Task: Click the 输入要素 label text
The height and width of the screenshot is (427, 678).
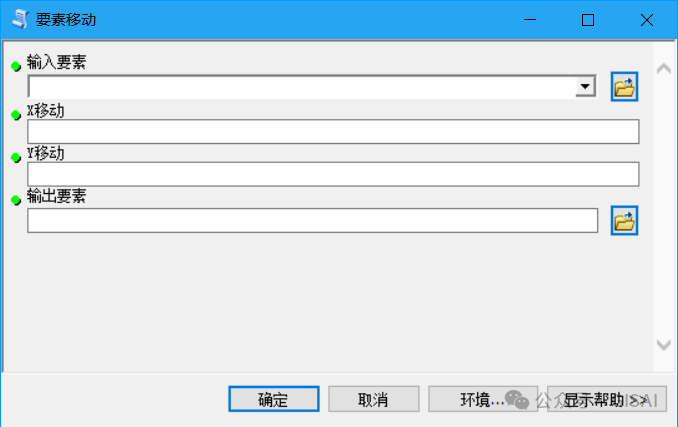Action: [56, 62]
